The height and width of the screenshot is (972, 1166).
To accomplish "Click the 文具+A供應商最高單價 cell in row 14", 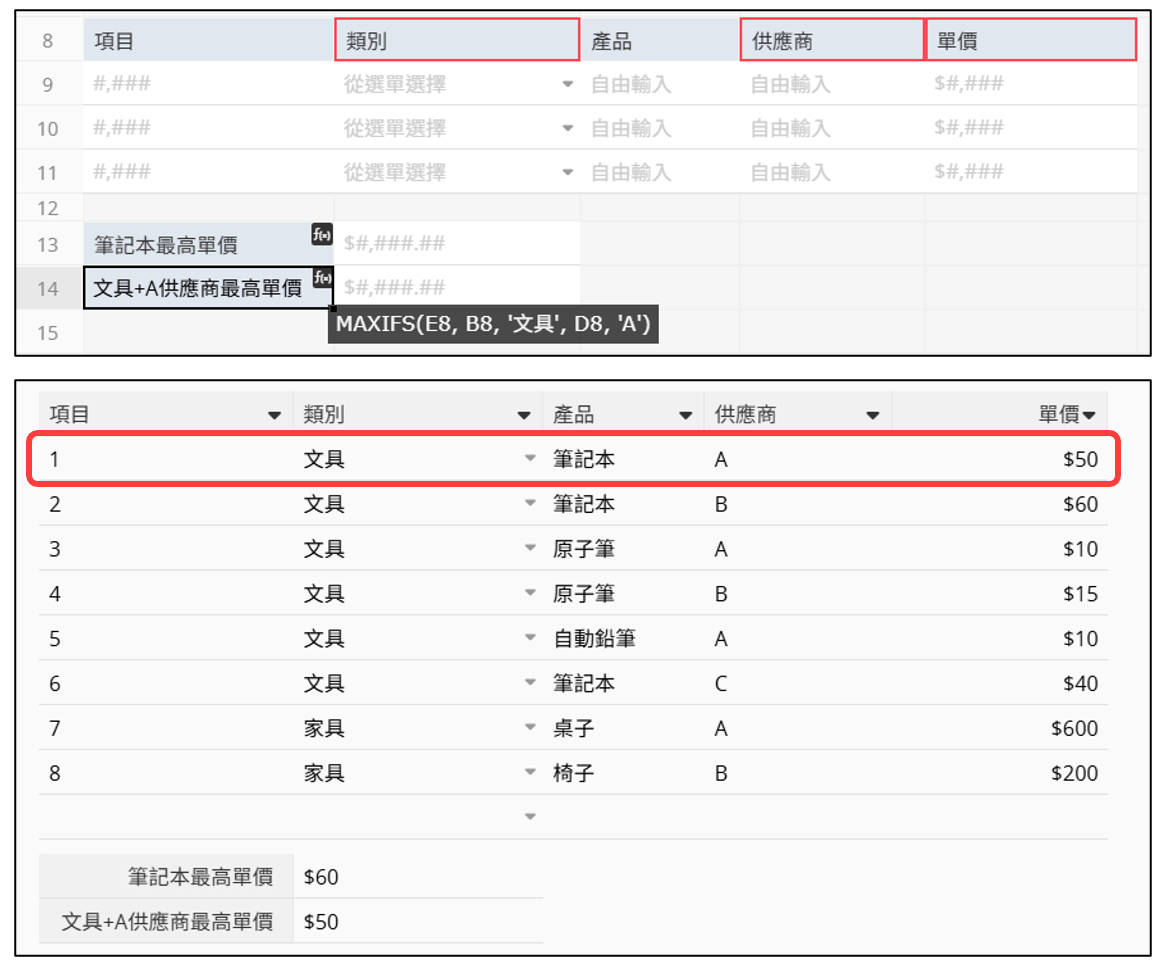I will [198, 289].
